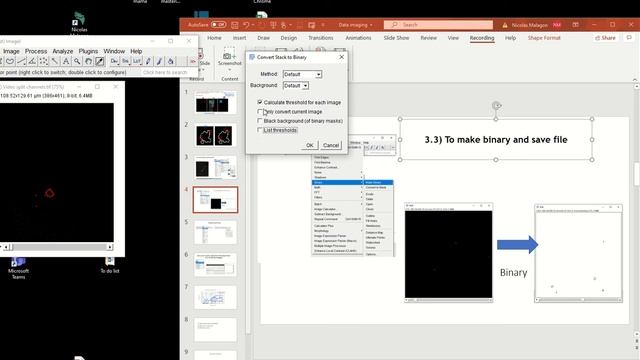Check Black background (of binary masks)

[x=260, y=121]
